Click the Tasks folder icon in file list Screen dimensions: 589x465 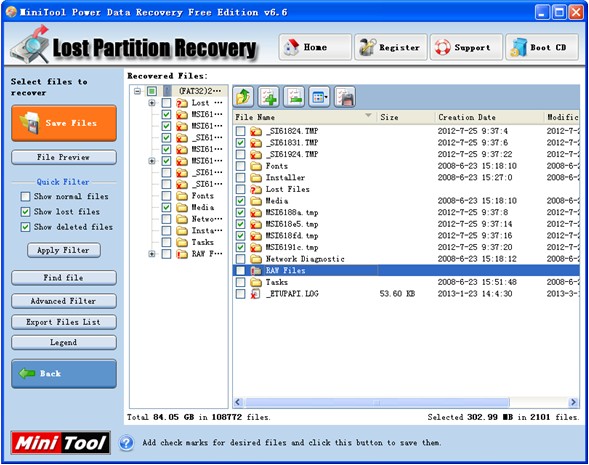[256, 282]
